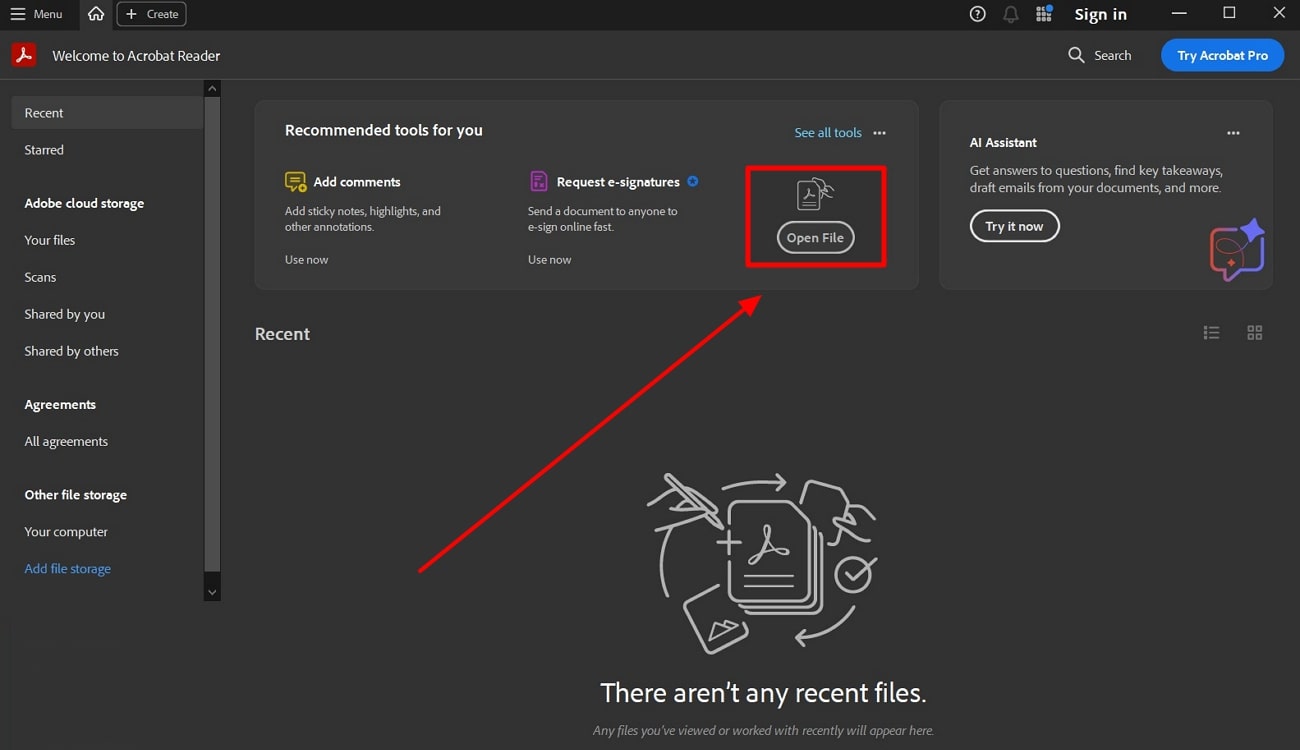Click the no recent files illustration
Image resolution: width=1300 pixels, height=750 pixels.
761,563
